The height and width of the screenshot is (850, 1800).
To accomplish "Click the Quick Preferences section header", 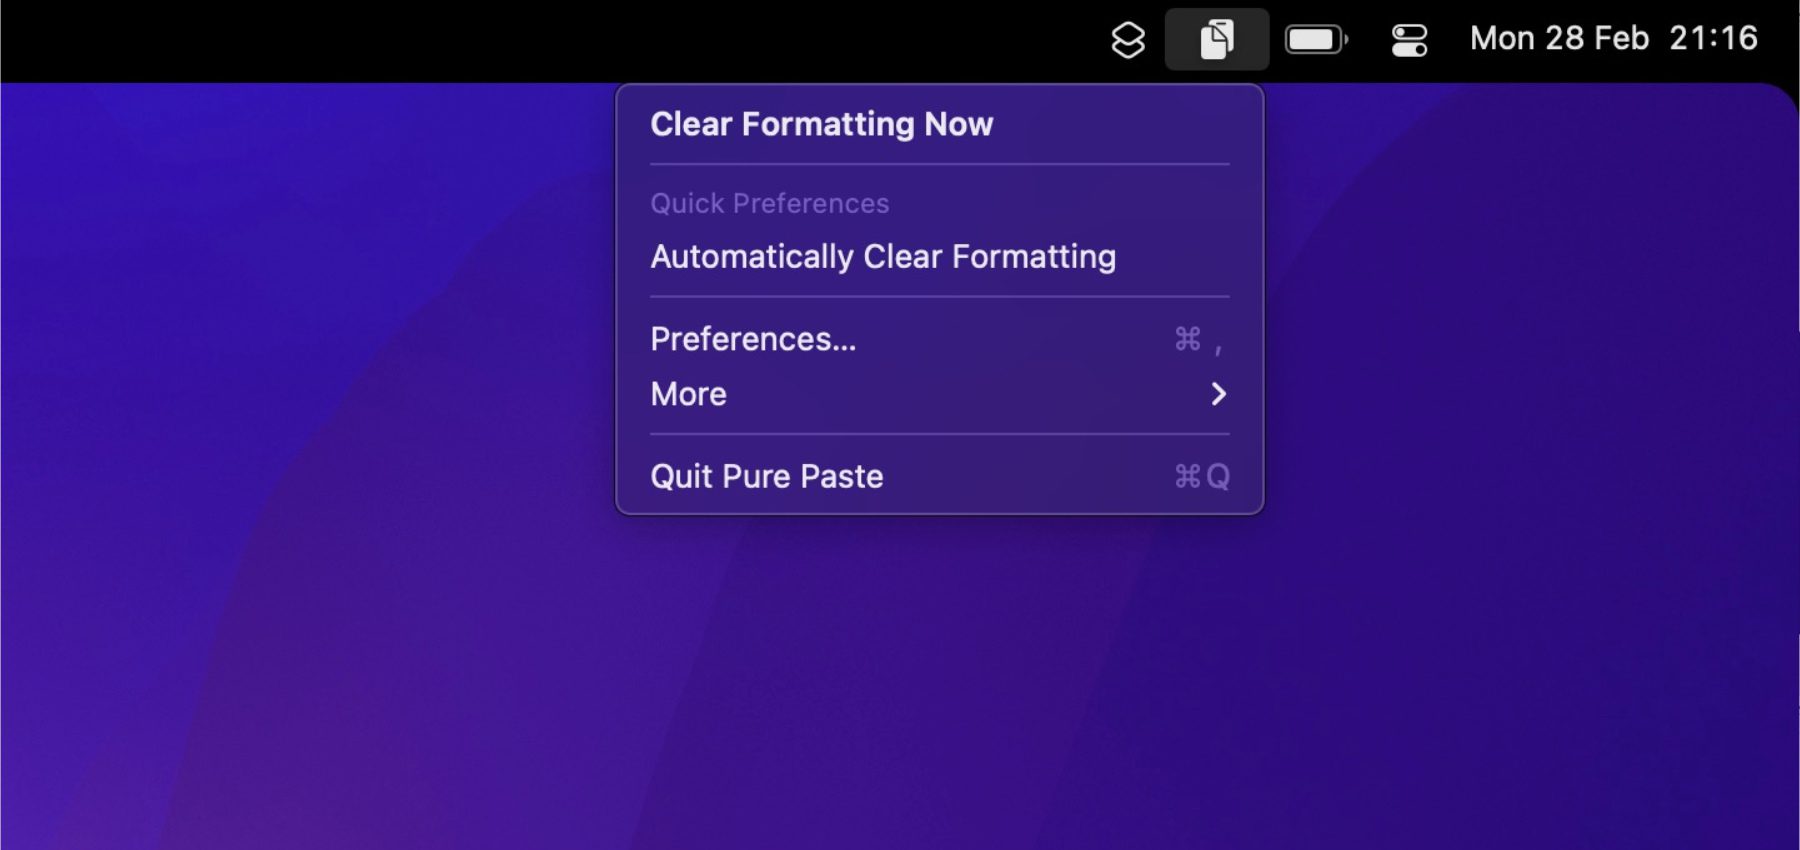I will 769,203.
